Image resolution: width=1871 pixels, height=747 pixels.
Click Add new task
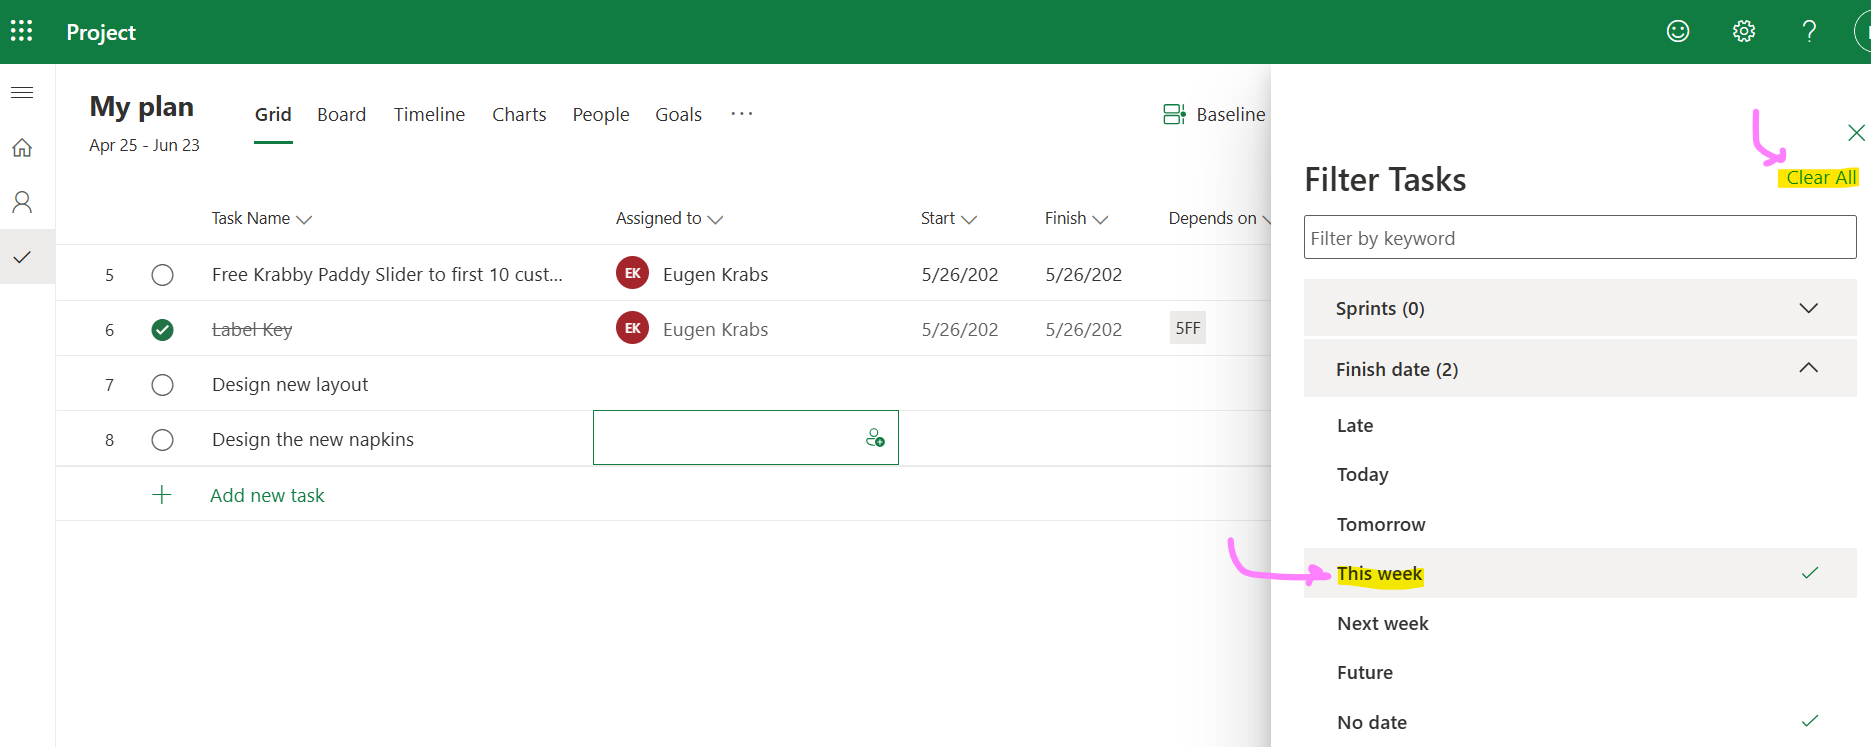coord(267,495)
